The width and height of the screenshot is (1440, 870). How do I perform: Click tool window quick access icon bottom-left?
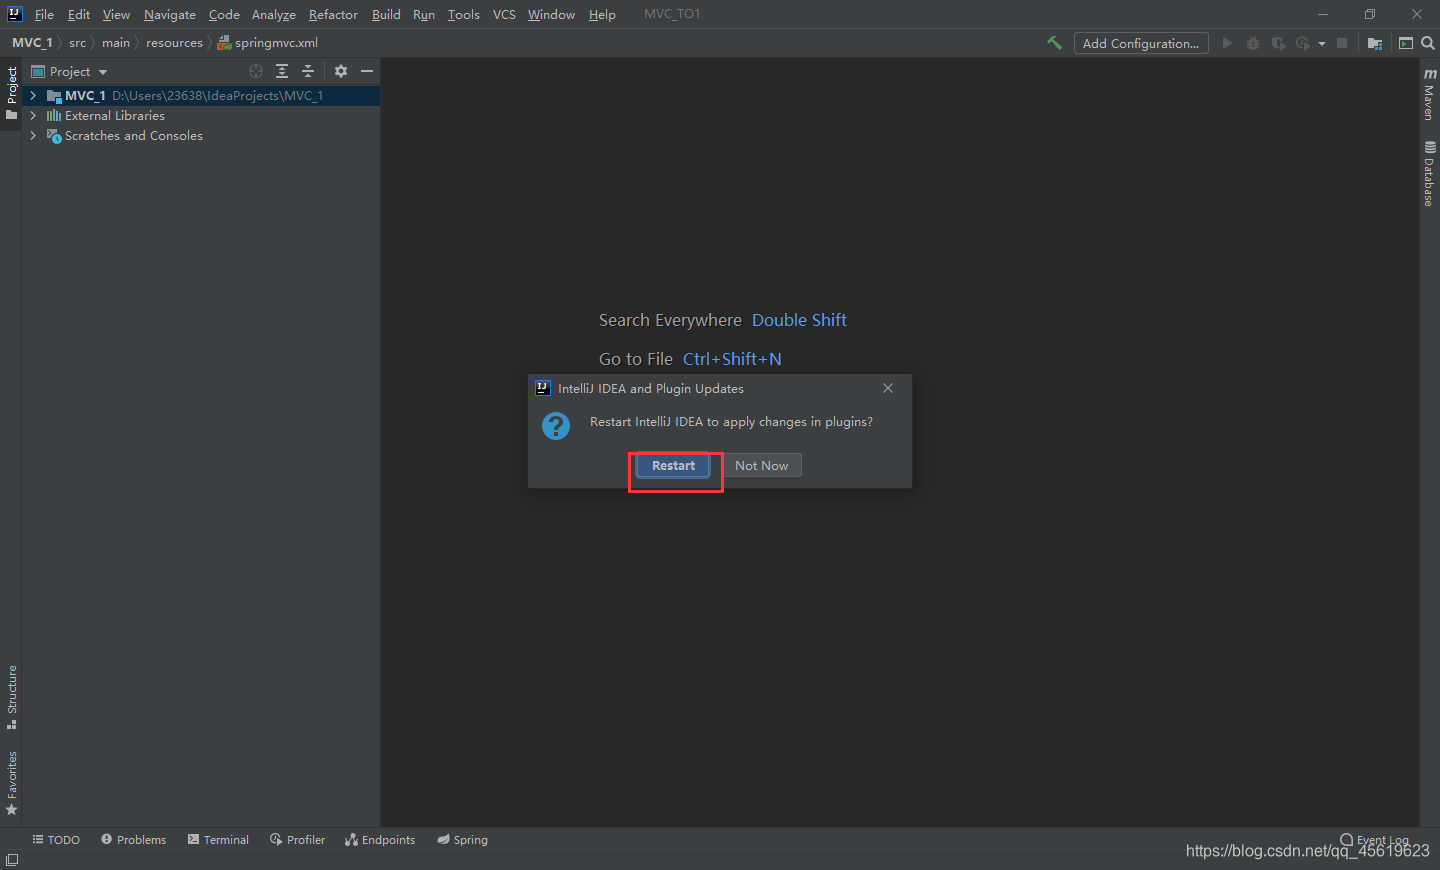12,860
